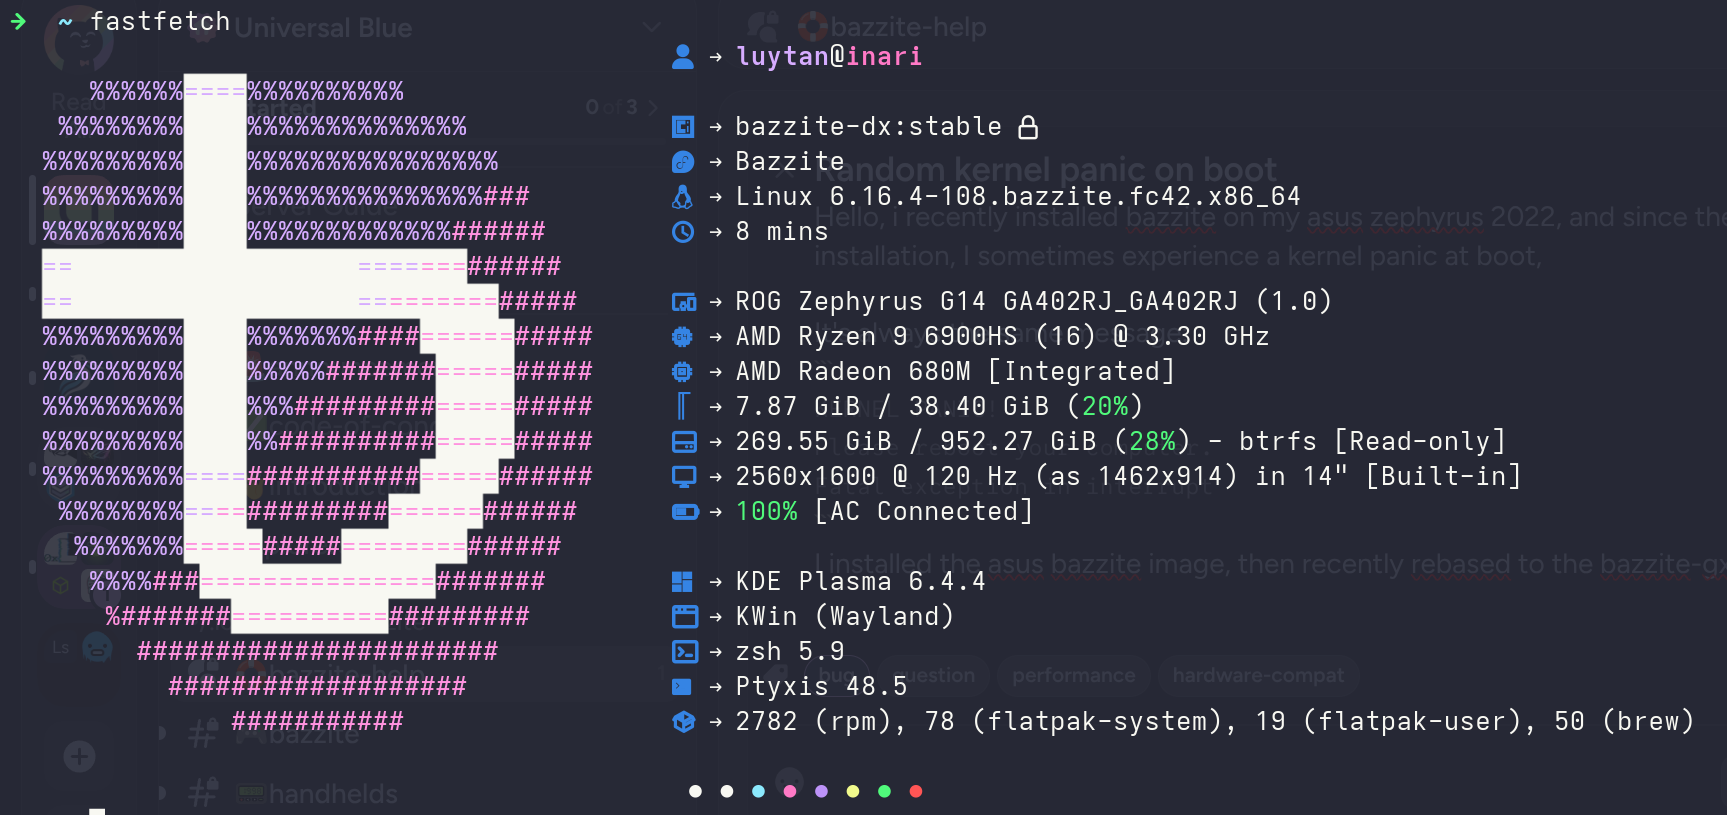Image resolution: width=1727 pixels, height=815 pixels.
Task: Click the clock icon beside 8 mins
Action: pos(683,232)
